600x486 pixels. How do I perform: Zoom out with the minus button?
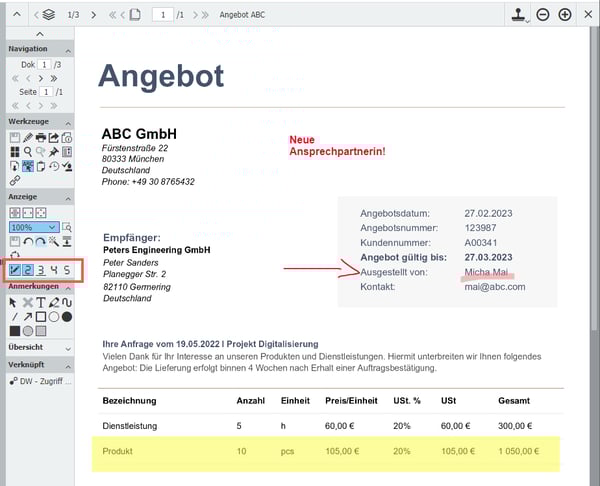click(x=543, y=15)
